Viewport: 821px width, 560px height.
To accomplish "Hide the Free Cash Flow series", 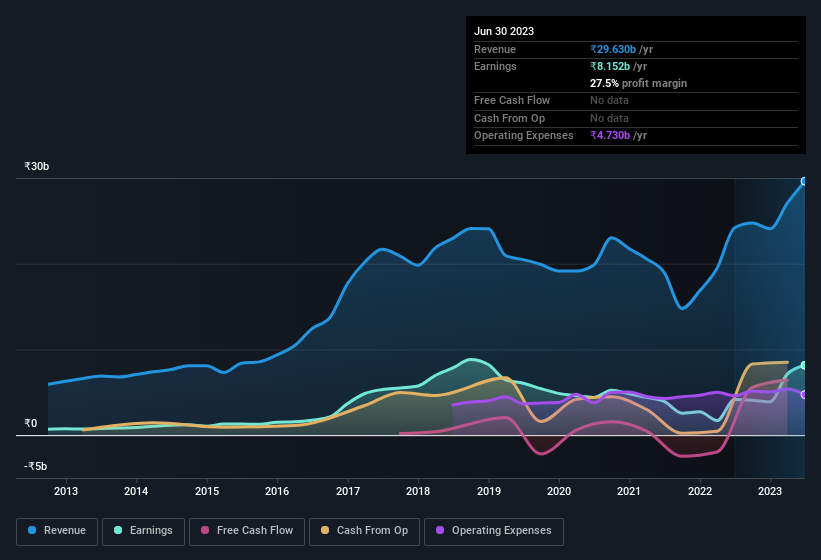I will [245, 531].
